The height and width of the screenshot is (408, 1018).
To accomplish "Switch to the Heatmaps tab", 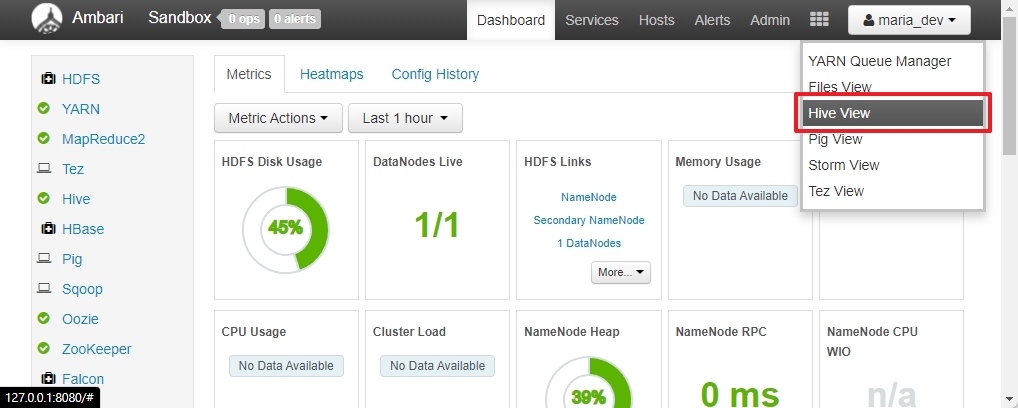I will coord(332,74).
